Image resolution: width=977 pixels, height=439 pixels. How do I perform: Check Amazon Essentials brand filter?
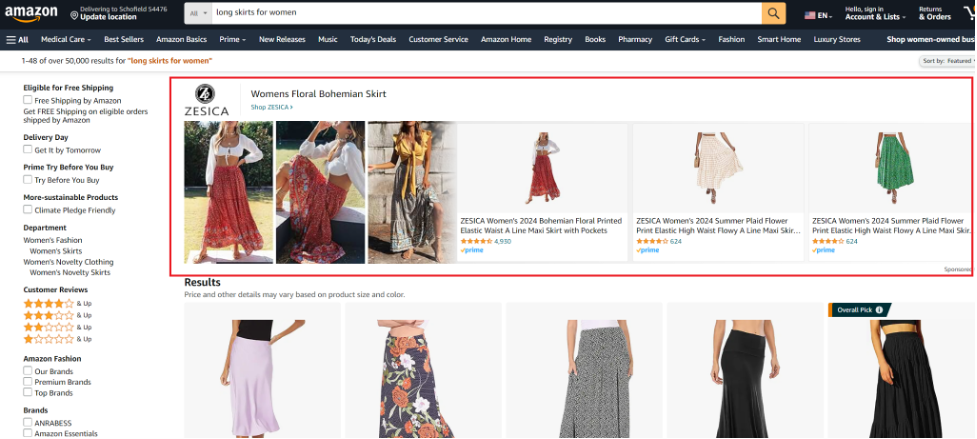(x=27, y=433)
